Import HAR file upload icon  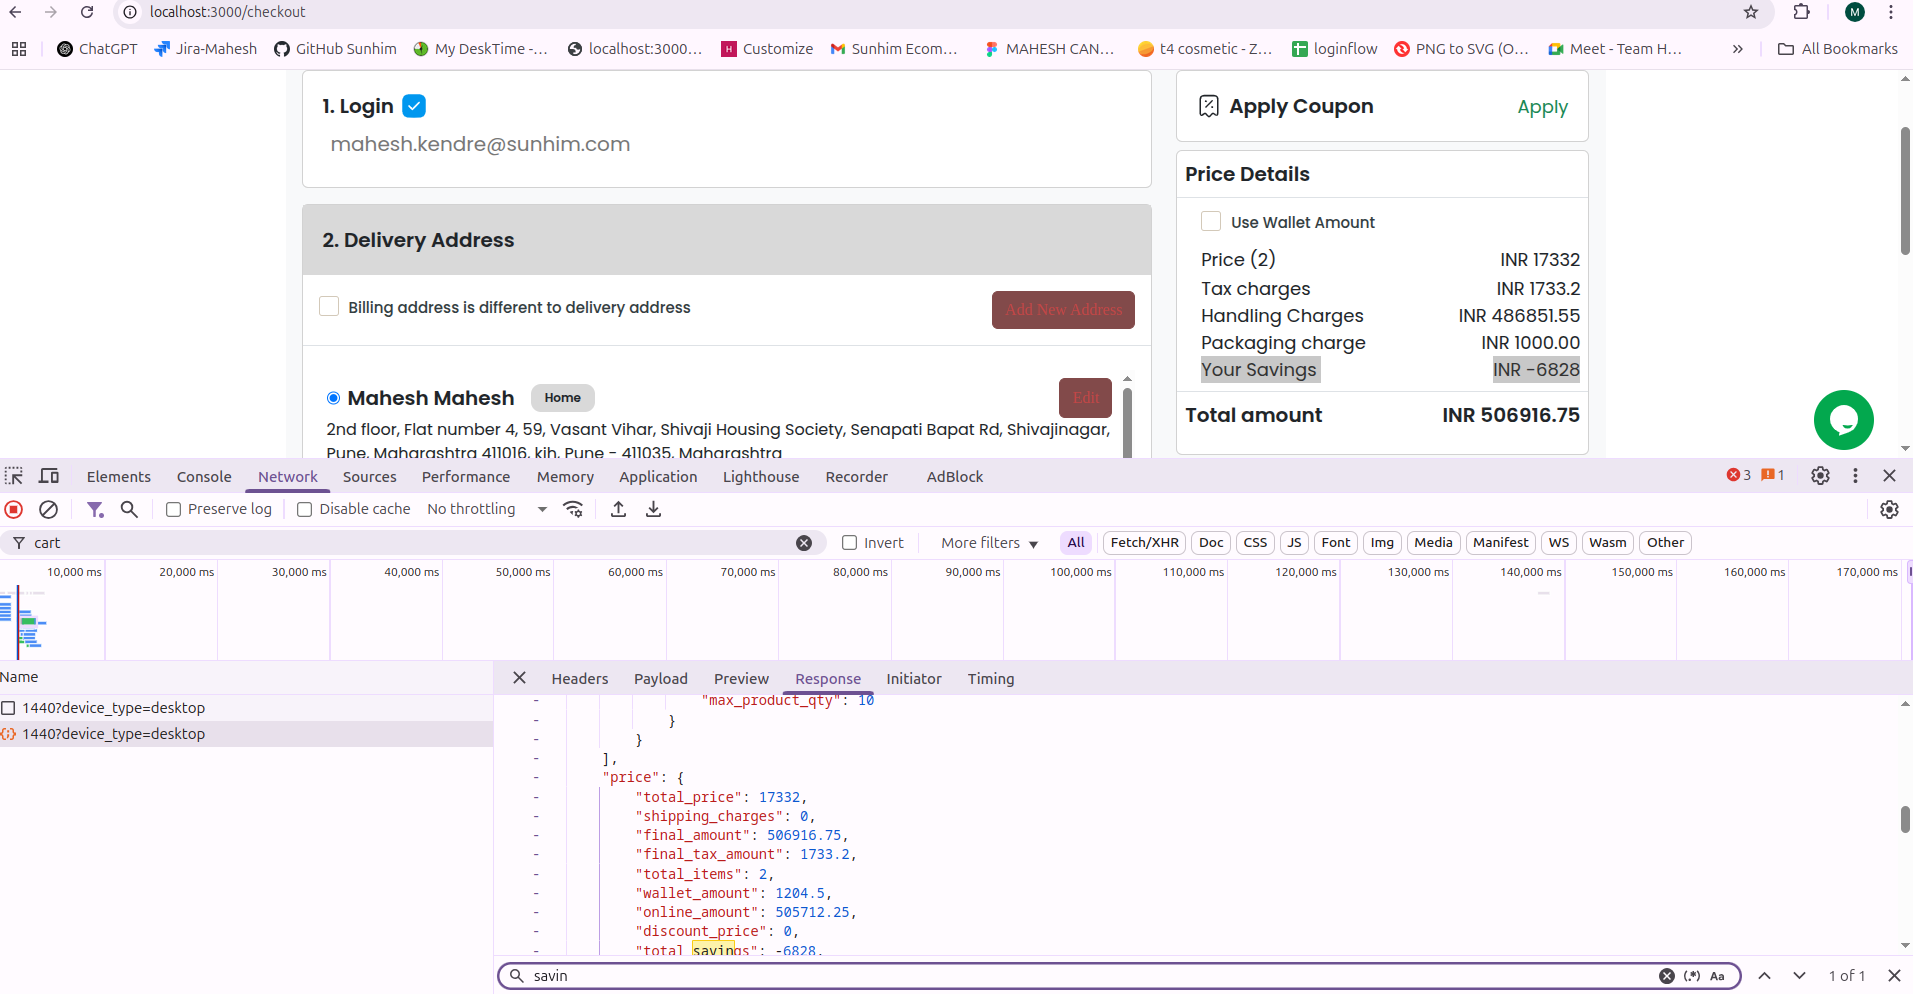[618, 509]
